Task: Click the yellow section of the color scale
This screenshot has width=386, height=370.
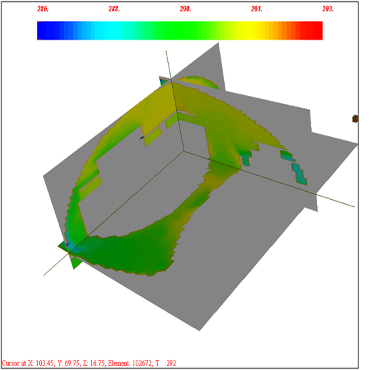Action: [x=250, y=31]
